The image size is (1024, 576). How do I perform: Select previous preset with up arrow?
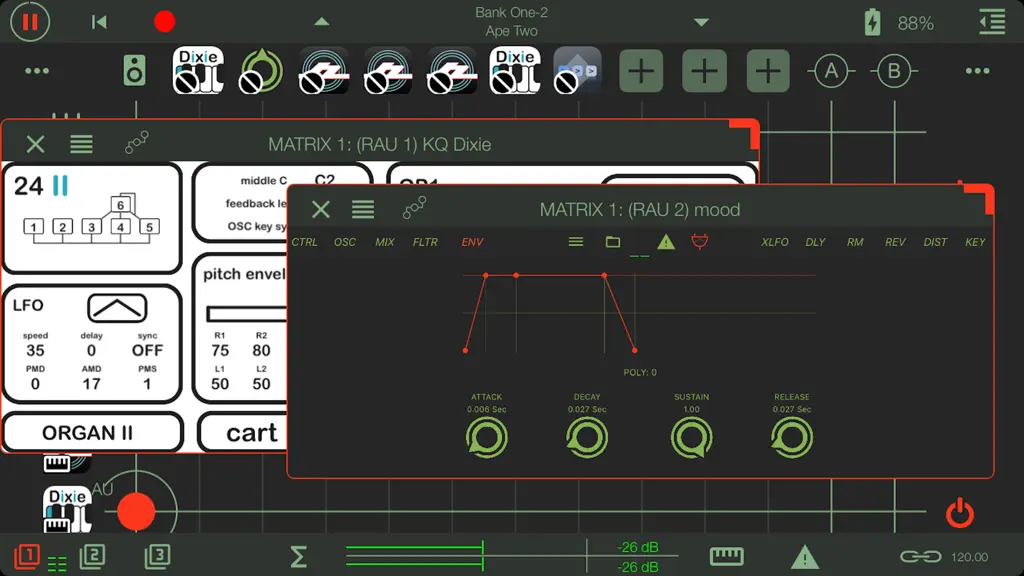pyautogui.click(x=321, y=22)
